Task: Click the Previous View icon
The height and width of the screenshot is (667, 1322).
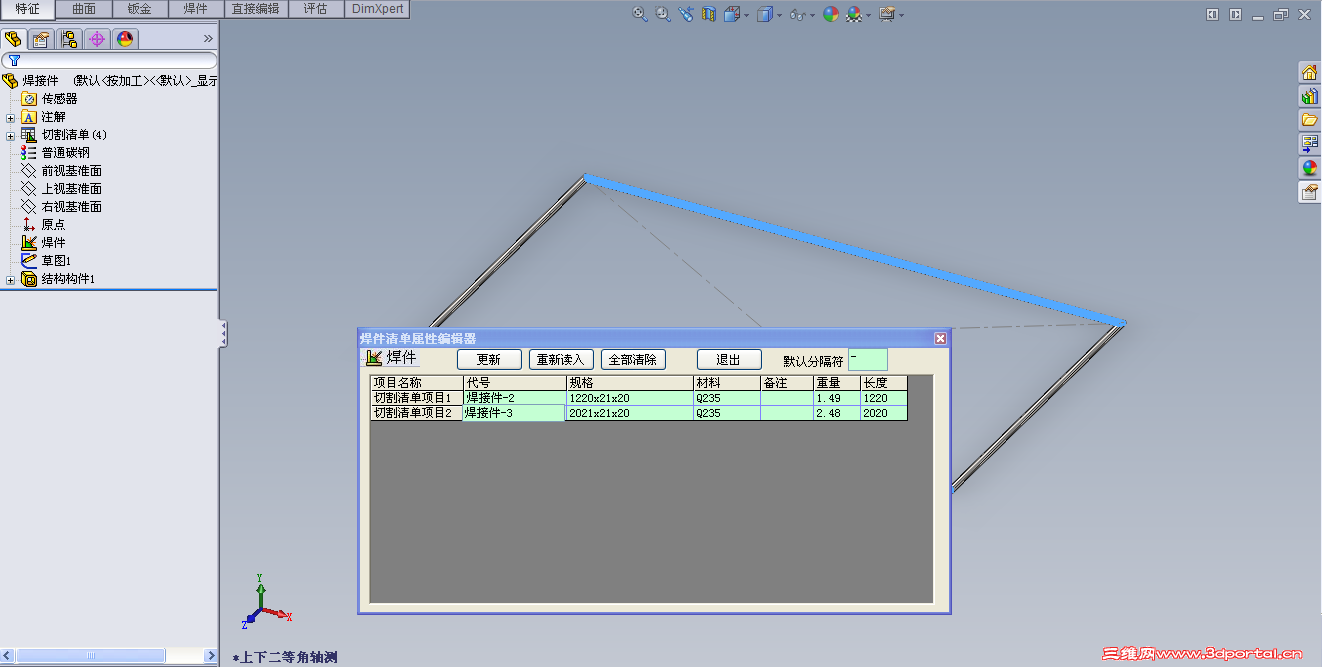Action: point(686,14)
